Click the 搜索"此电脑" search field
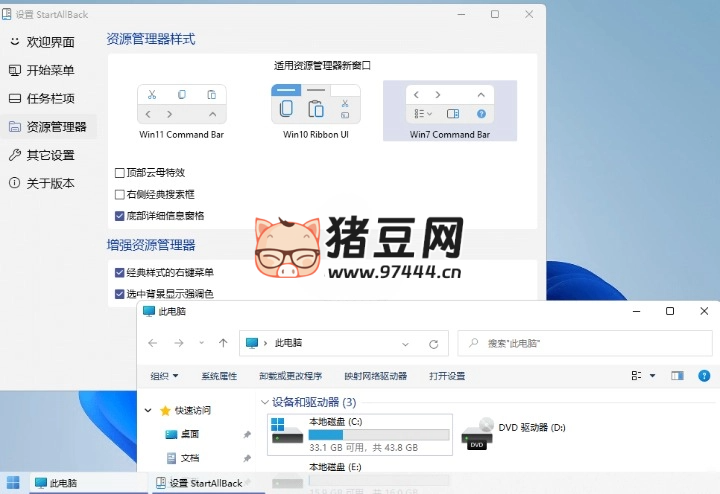 pos(585,343)
